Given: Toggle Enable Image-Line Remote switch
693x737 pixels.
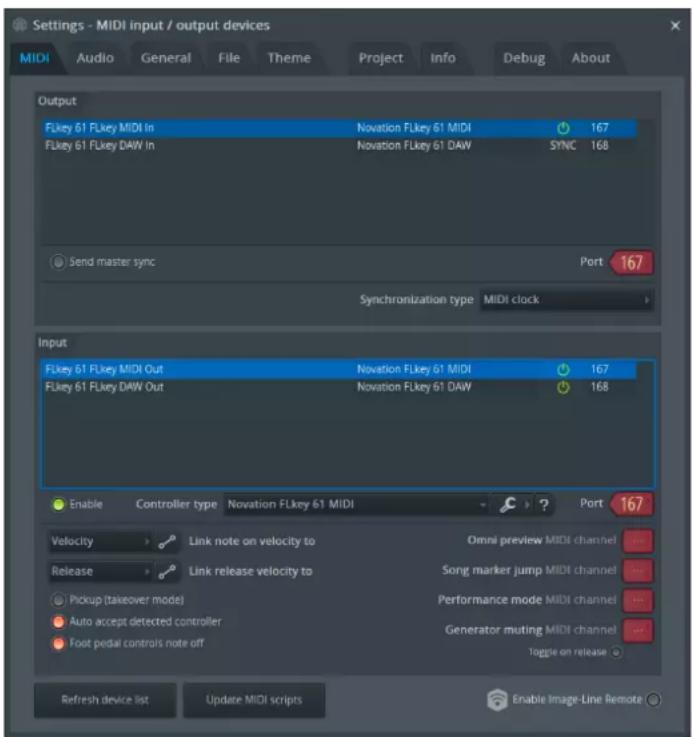Looking at the screenshot, I should point(654,700).
